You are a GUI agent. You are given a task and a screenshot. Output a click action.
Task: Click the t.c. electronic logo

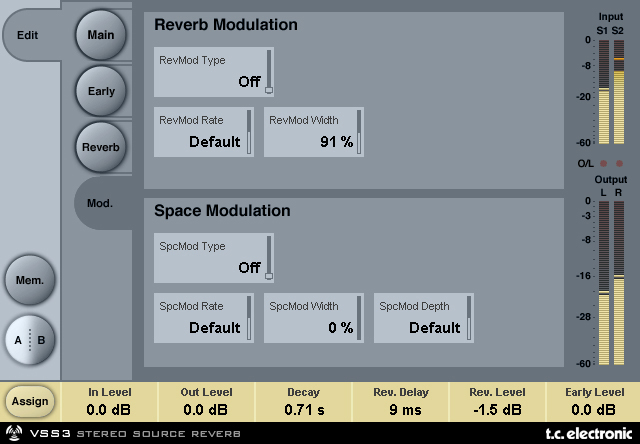point(586,435)
